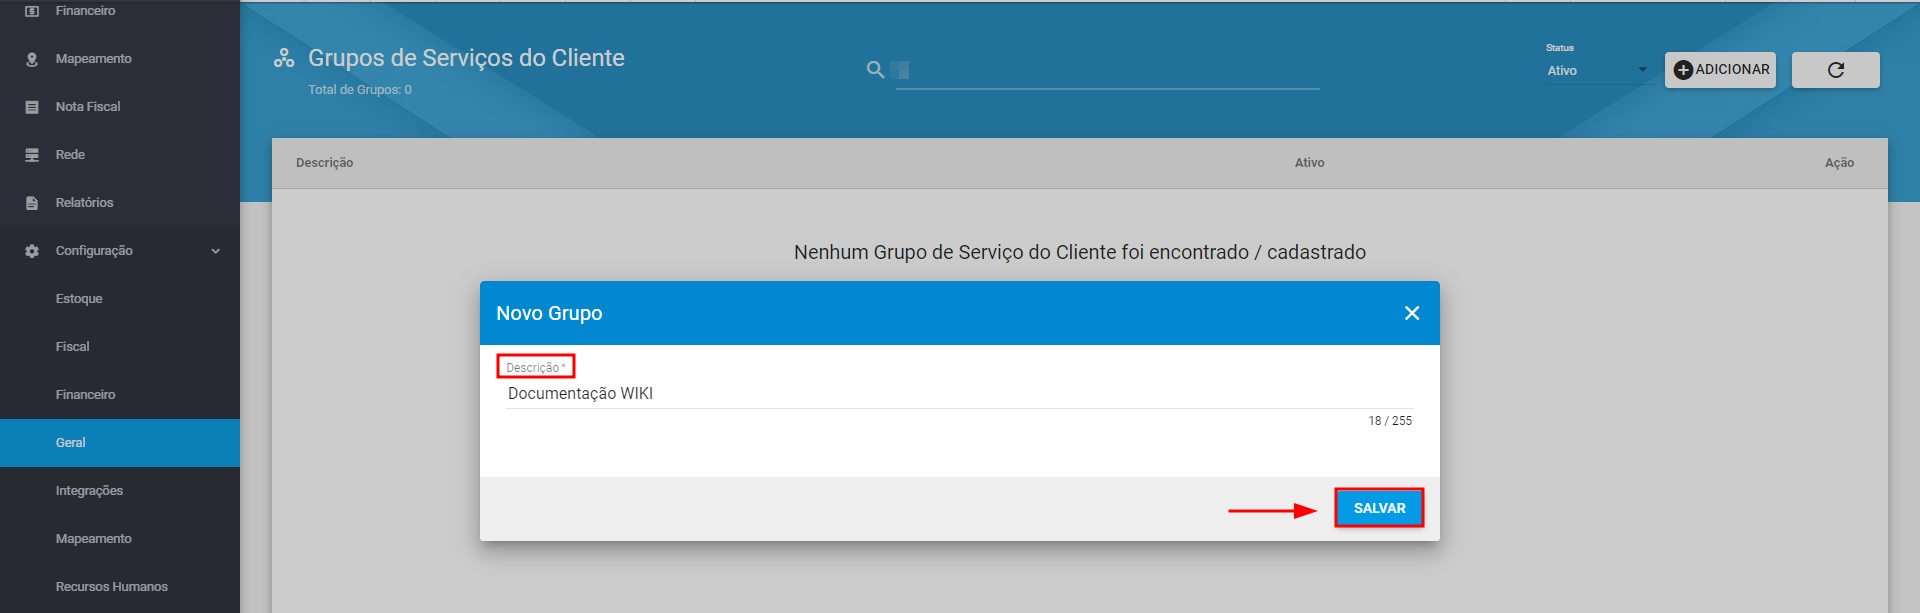Click the Mapeamento pin icon in sidebar
Image resolution: width=1920 pixels, height=613 pixels.
pyautogui.click(x=32, y=59)
